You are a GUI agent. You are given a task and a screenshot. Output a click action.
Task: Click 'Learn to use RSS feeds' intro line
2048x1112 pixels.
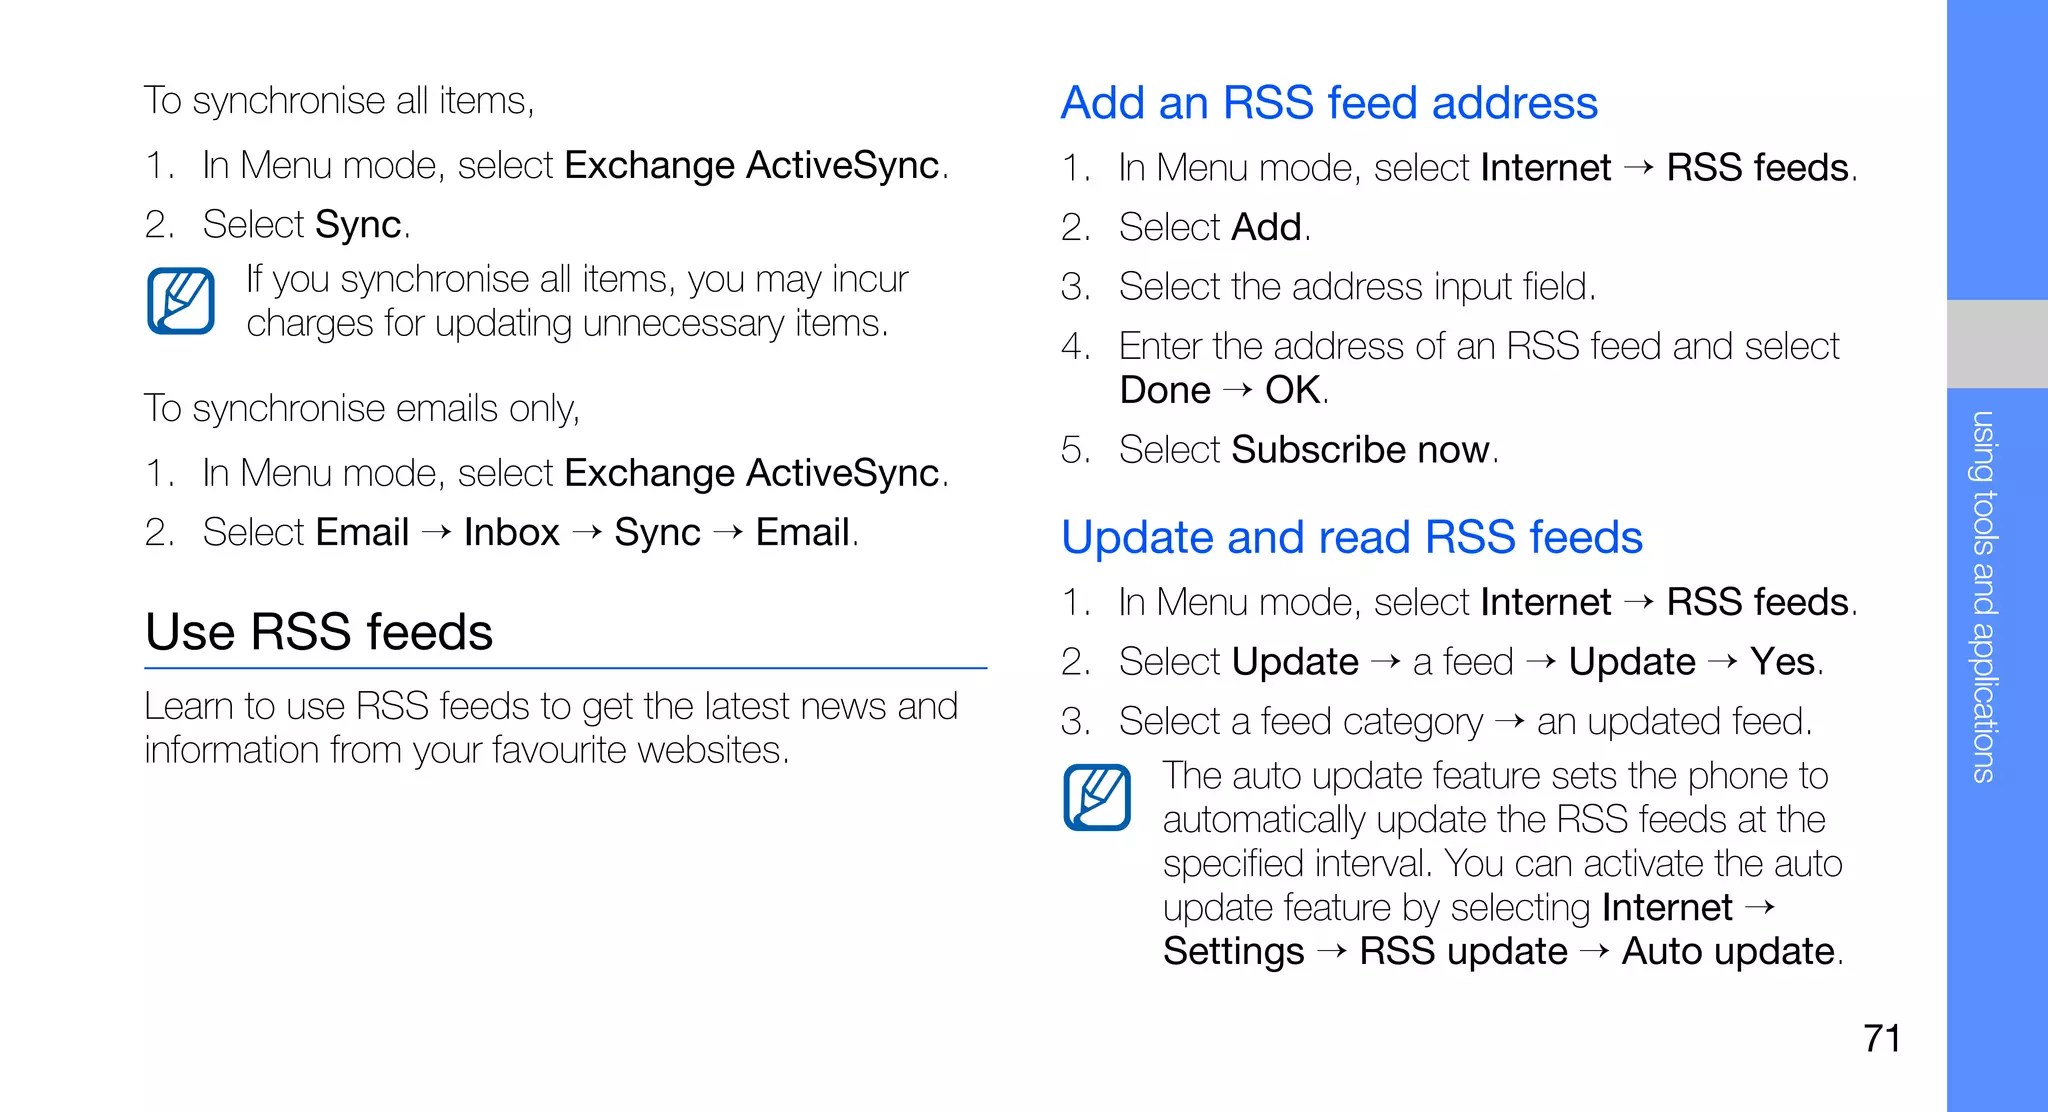click(551, 706)
